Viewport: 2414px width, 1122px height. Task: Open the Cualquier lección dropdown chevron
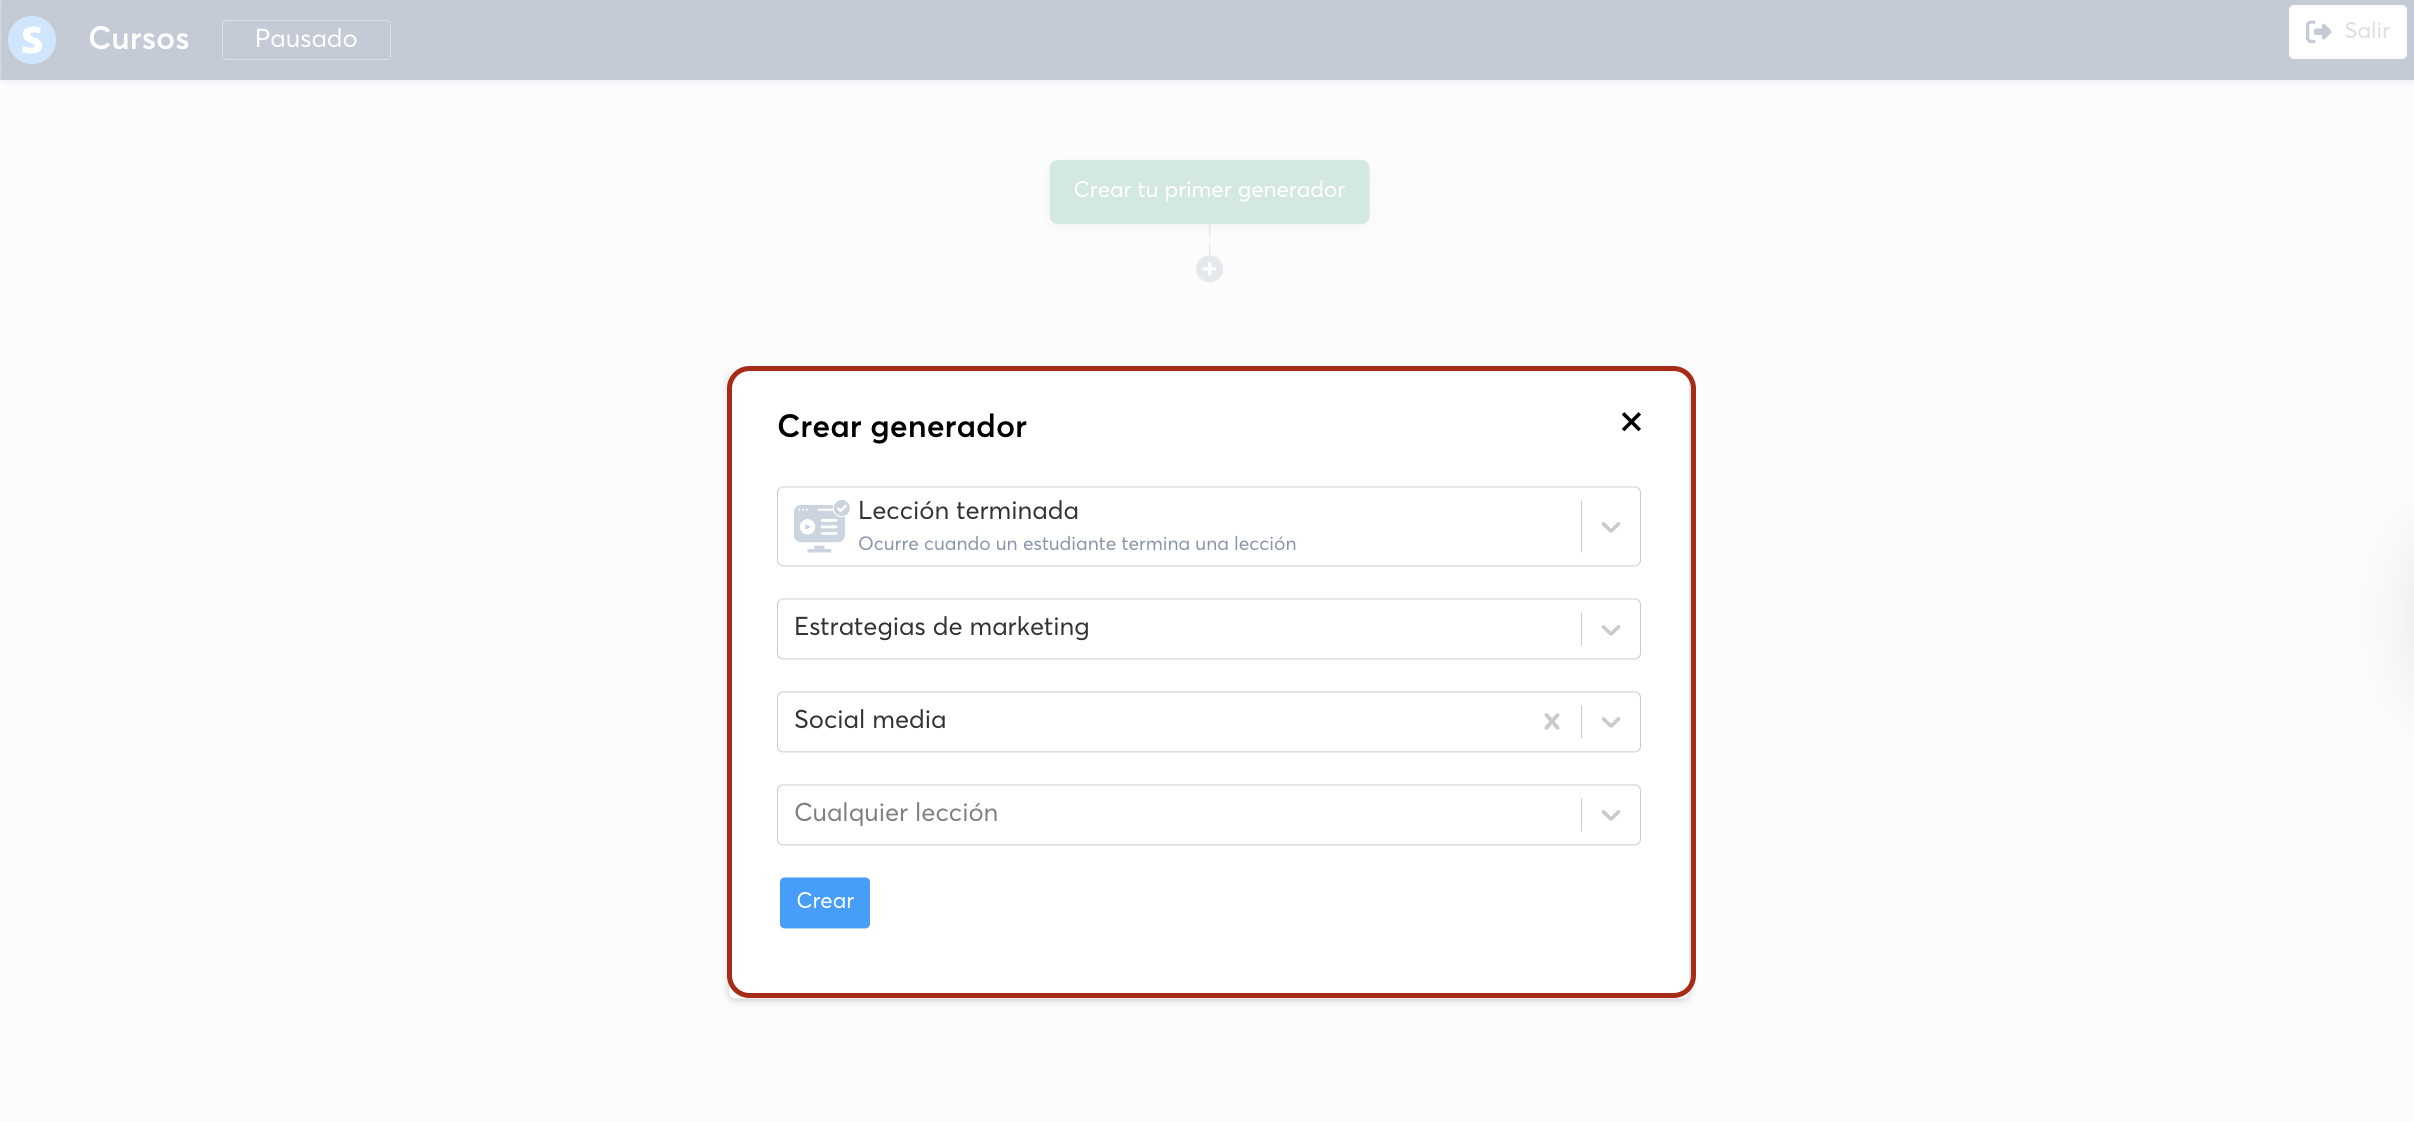pyautogui.click(x=1610, y=815)
